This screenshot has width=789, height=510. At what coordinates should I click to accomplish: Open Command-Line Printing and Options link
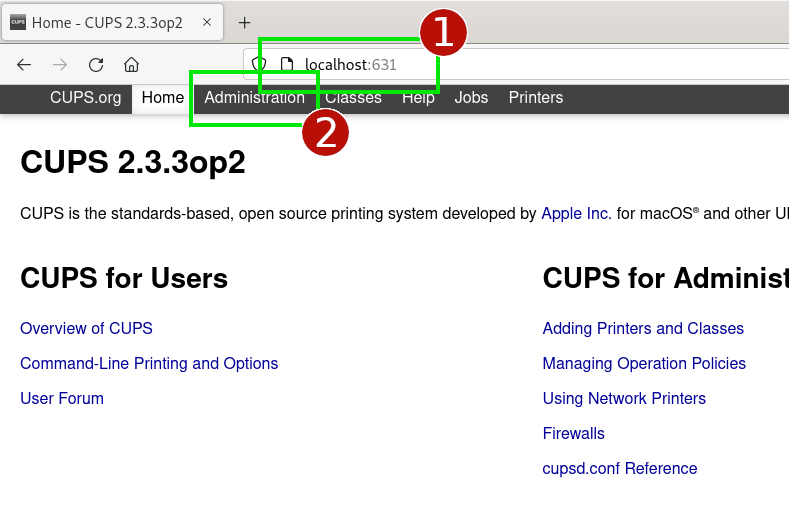click(x=149, y=364)
